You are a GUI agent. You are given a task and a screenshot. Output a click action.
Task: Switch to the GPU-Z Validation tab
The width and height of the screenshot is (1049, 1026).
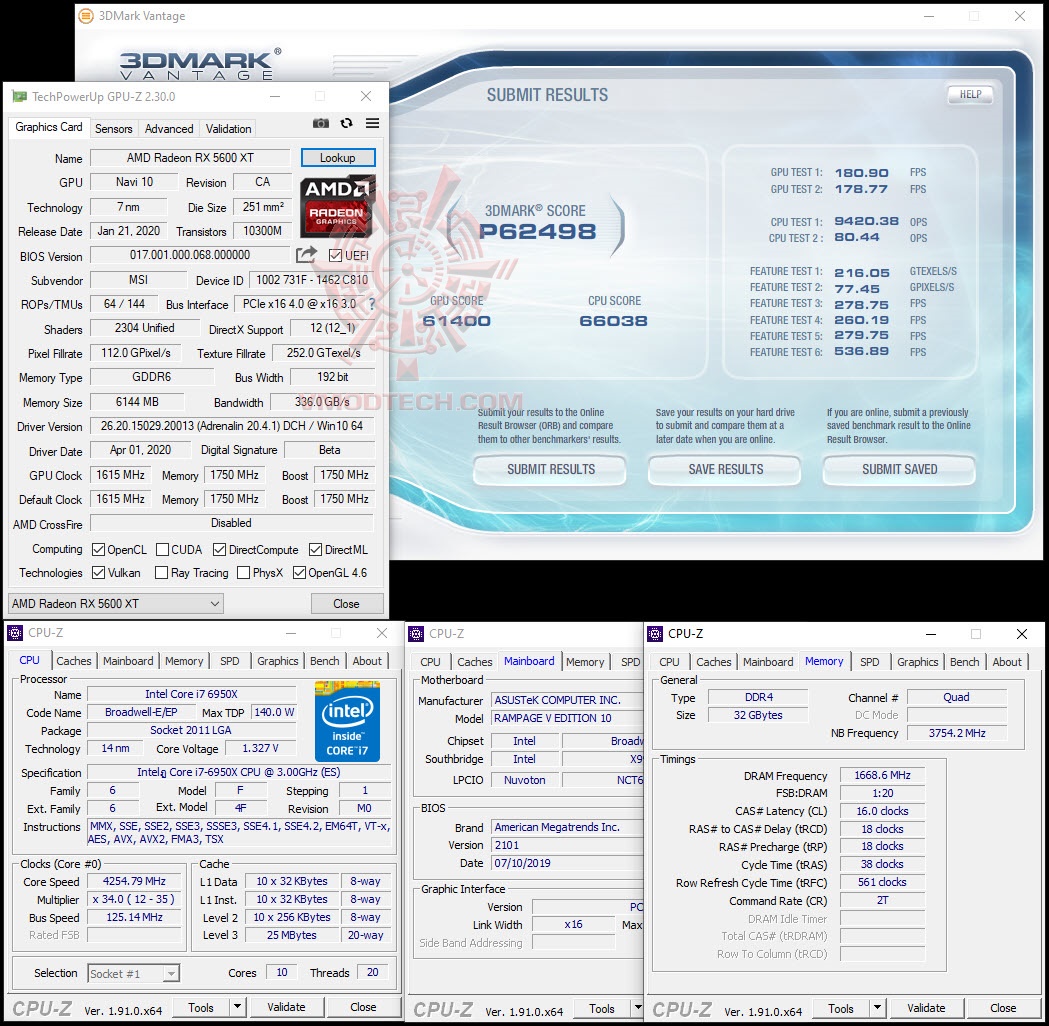228,128
